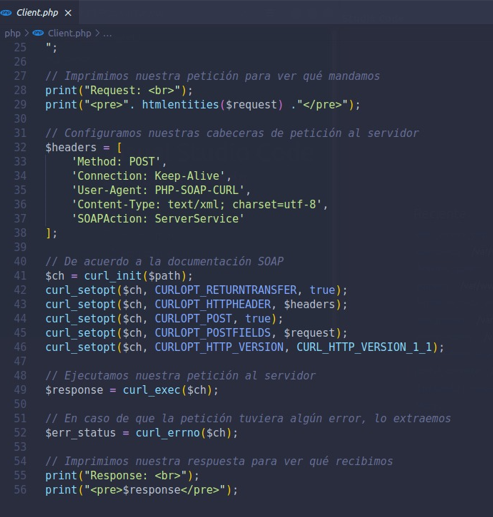Image resolution: width=493 pixels, height=517 pixels.
Task: Click the CURLOPT_POSTFIELDS constant
Action: click(x=213, y=333)
